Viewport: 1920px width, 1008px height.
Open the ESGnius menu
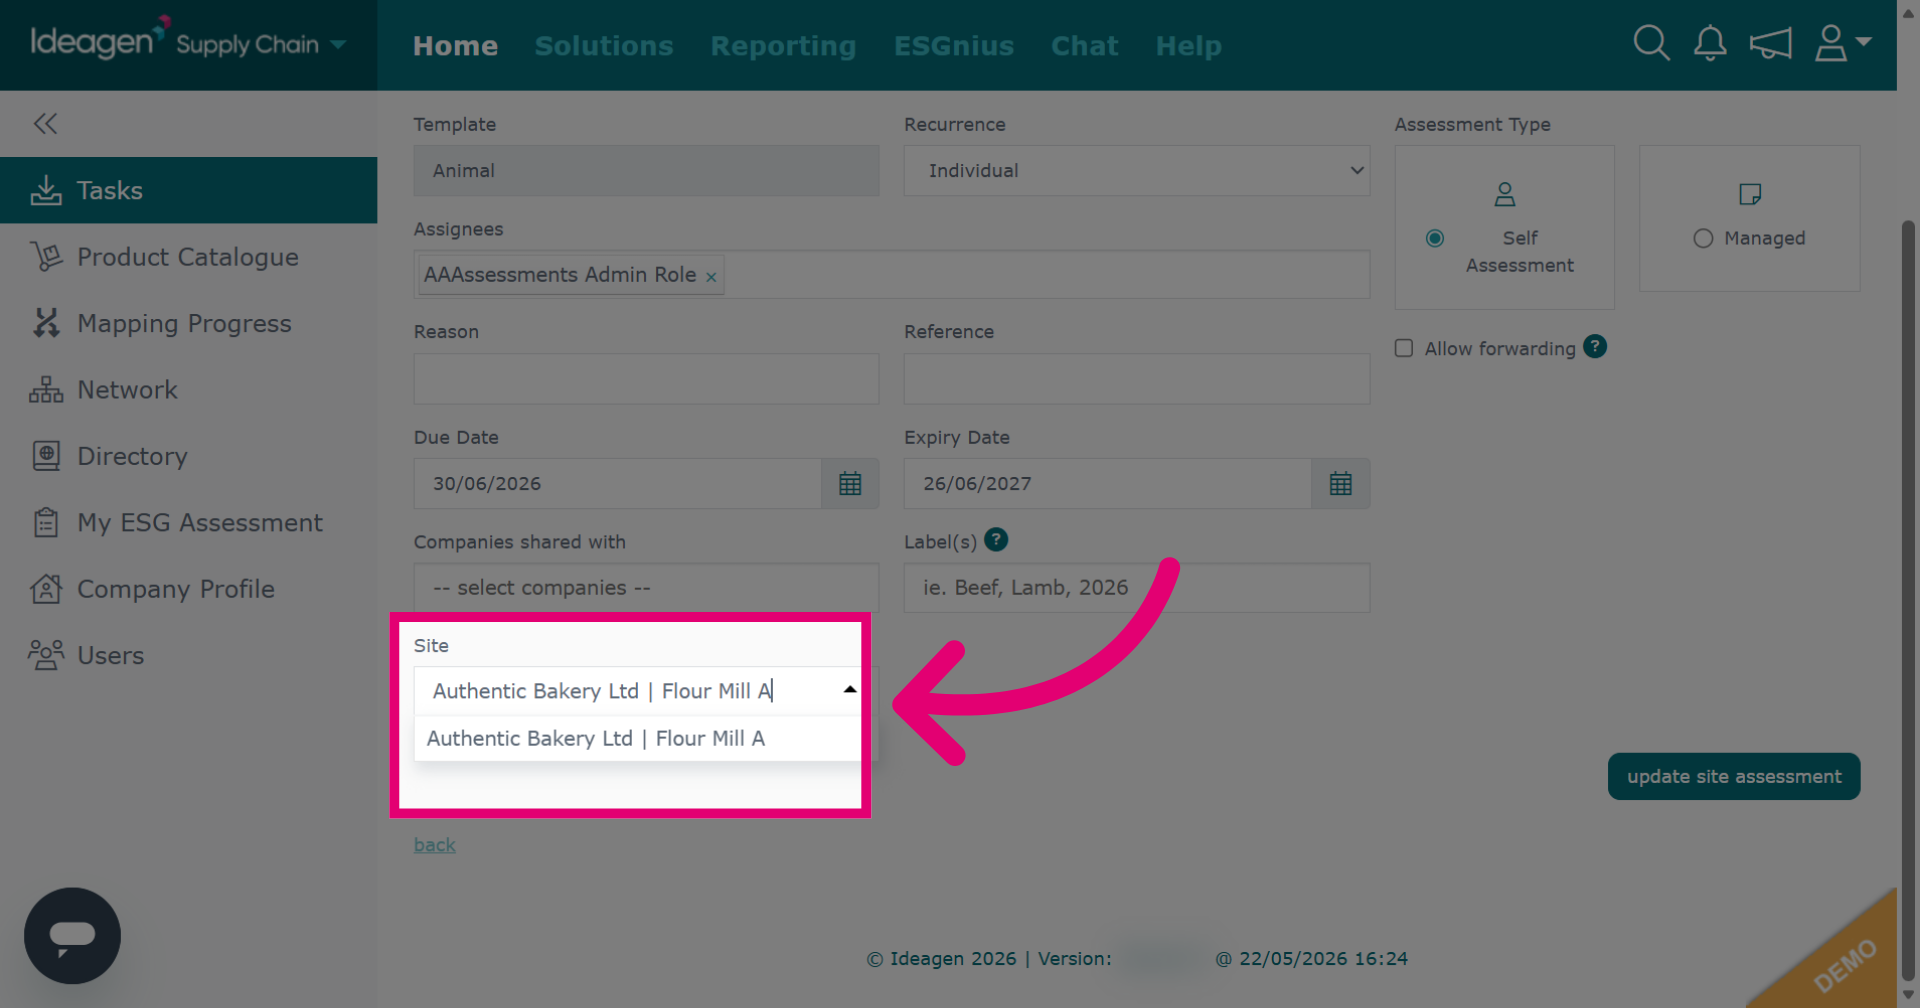[x=954, y=46]
